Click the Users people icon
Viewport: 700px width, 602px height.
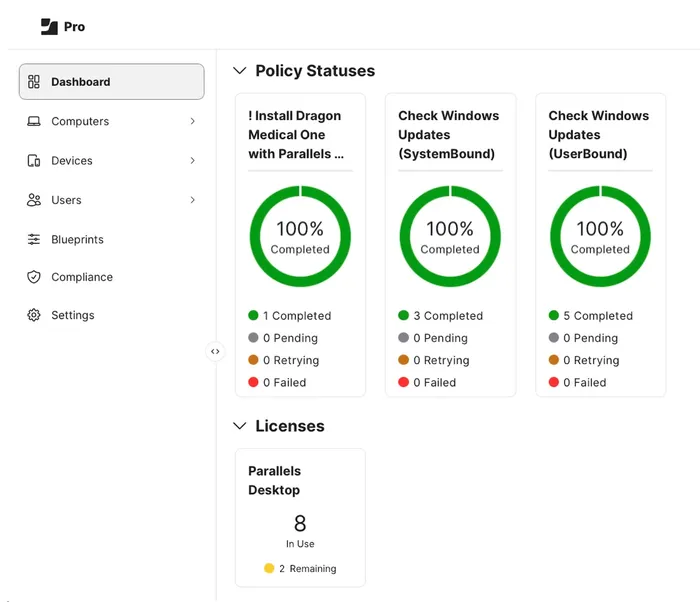(x=34, y=200)
